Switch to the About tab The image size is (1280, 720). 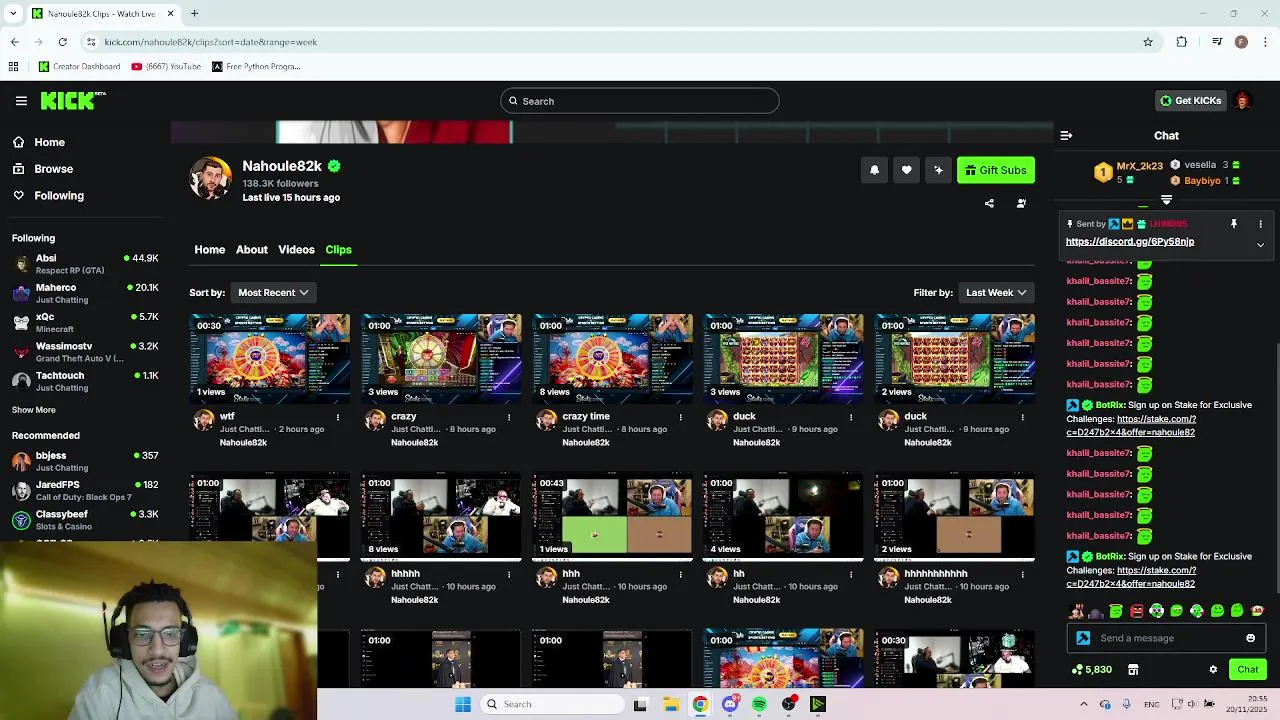(251, 249)
